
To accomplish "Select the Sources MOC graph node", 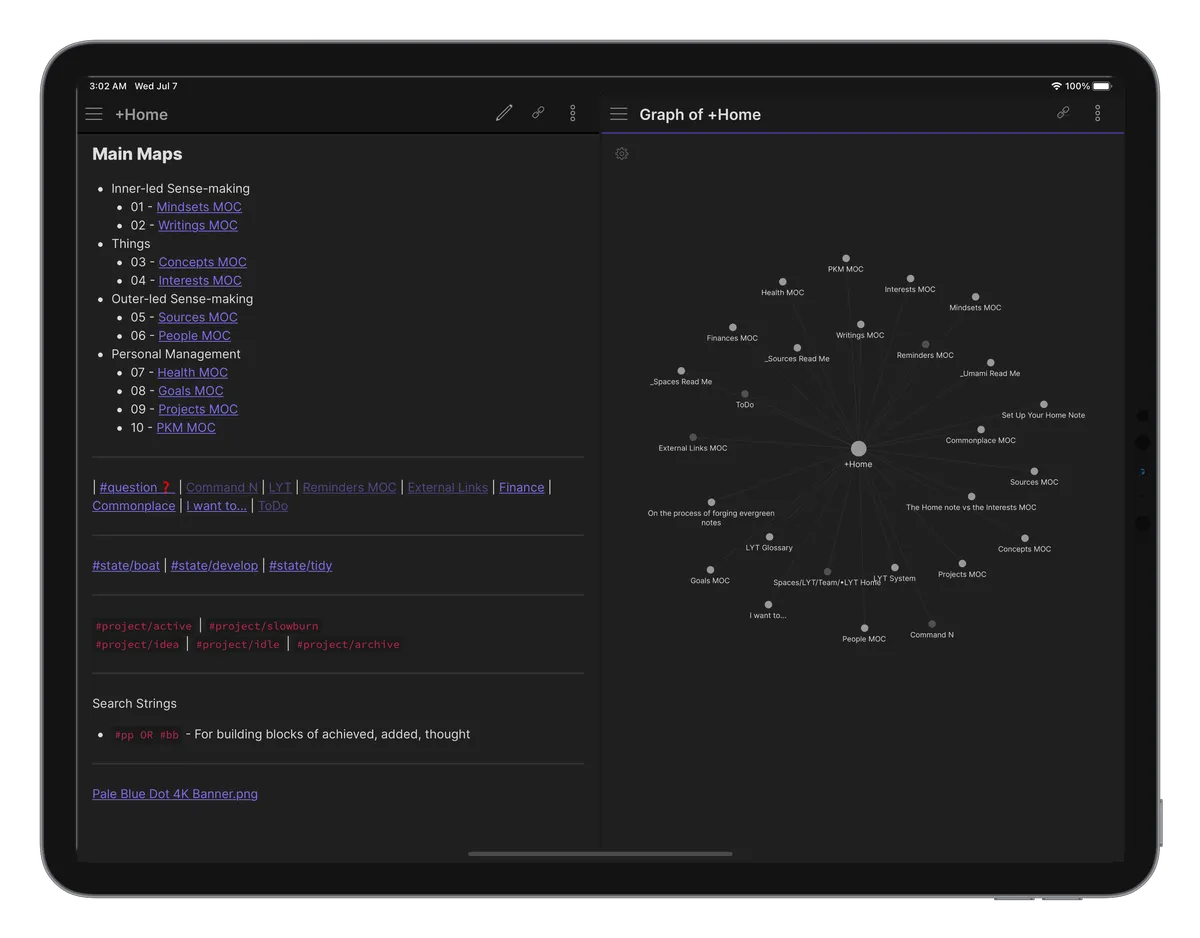I will (x=1034, y=471).
